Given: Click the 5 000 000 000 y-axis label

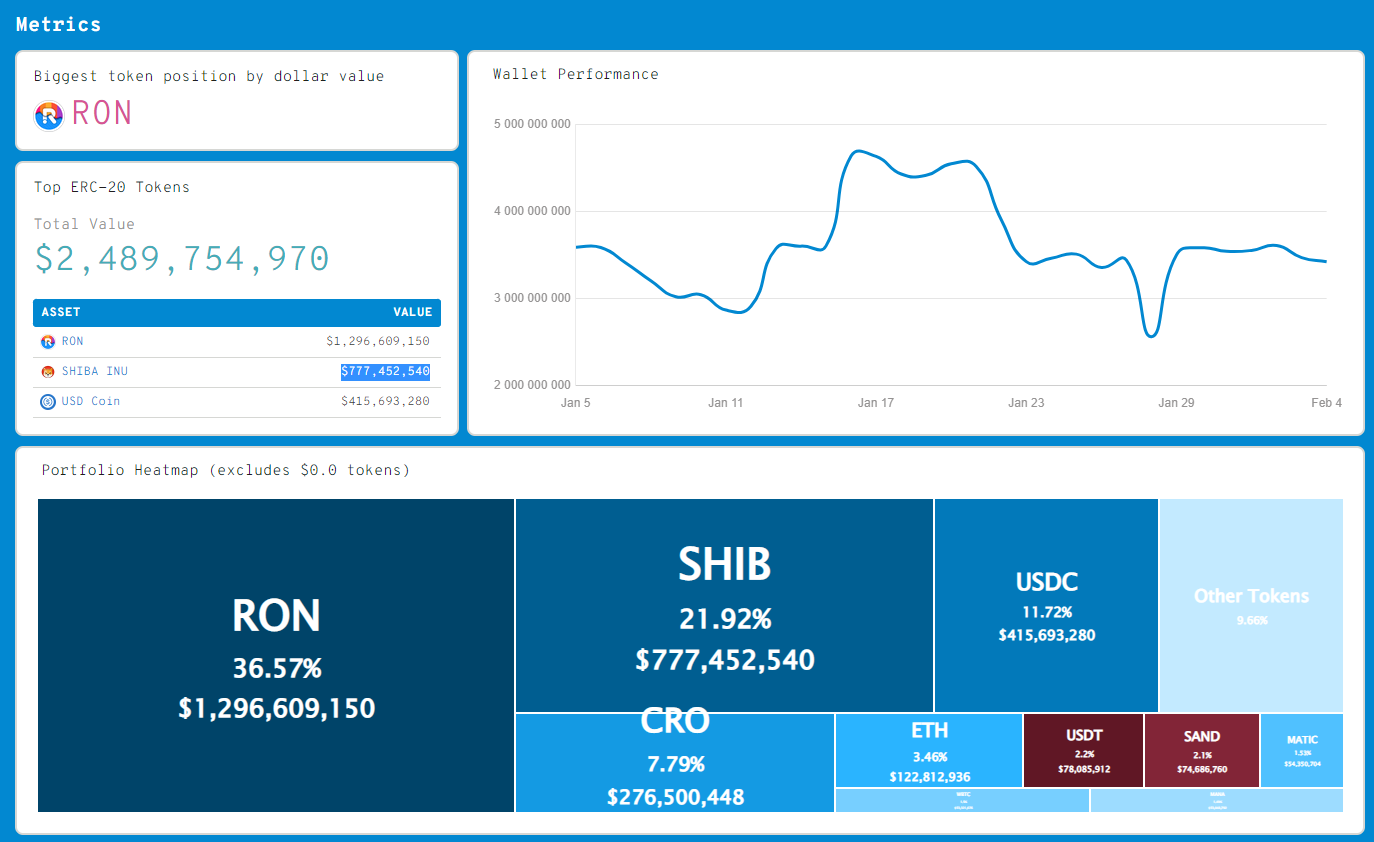Looking at the screenshot, I should (x=532, y=124).
